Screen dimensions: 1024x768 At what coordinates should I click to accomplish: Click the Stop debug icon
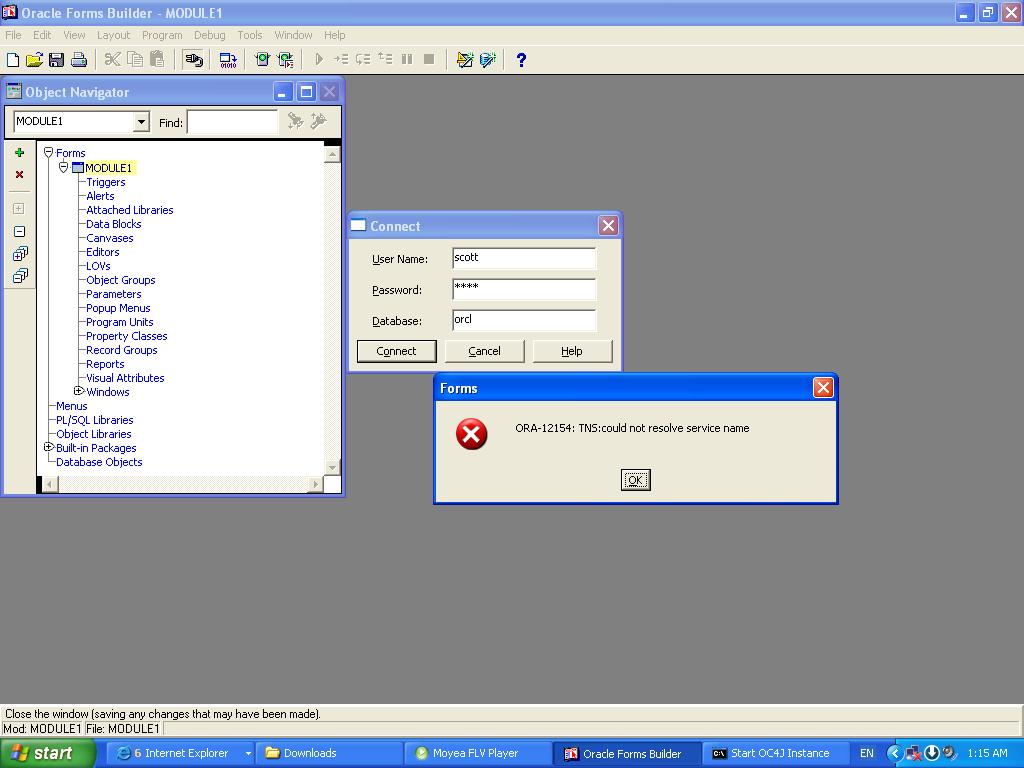point(429,60)
